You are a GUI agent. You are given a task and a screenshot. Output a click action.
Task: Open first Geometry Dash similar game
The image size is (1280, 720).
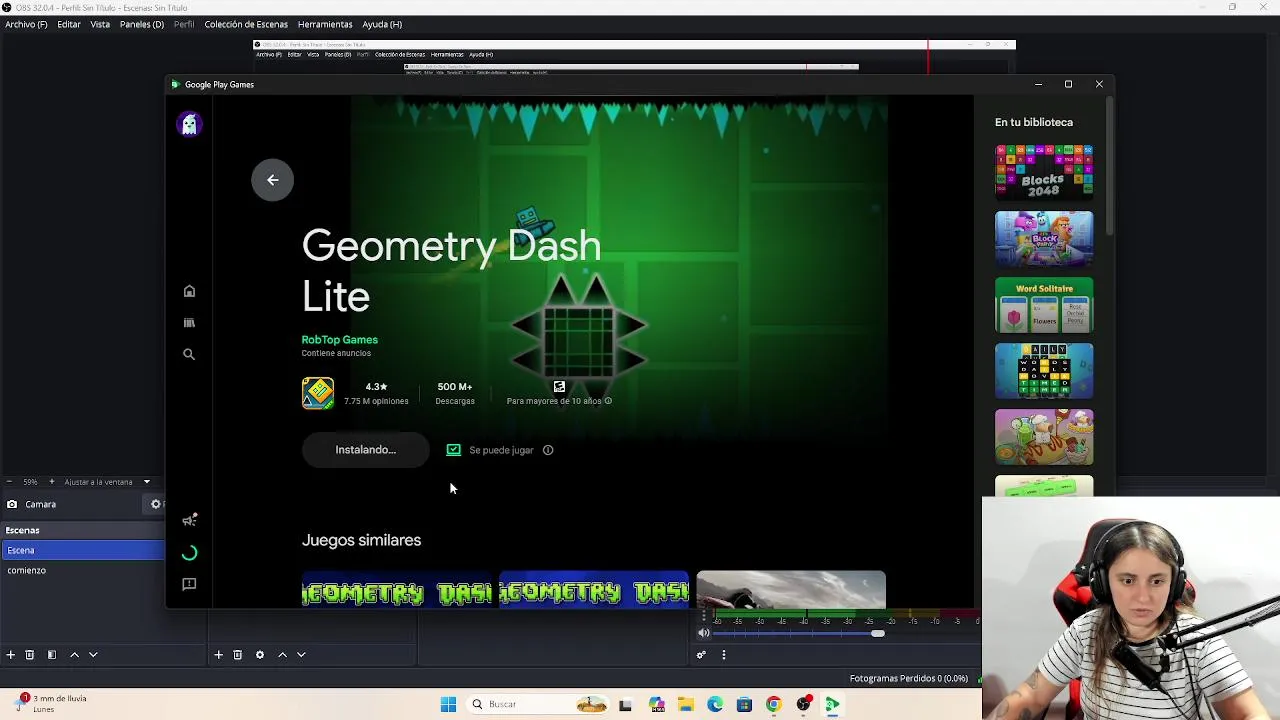(x=397, y=589)
